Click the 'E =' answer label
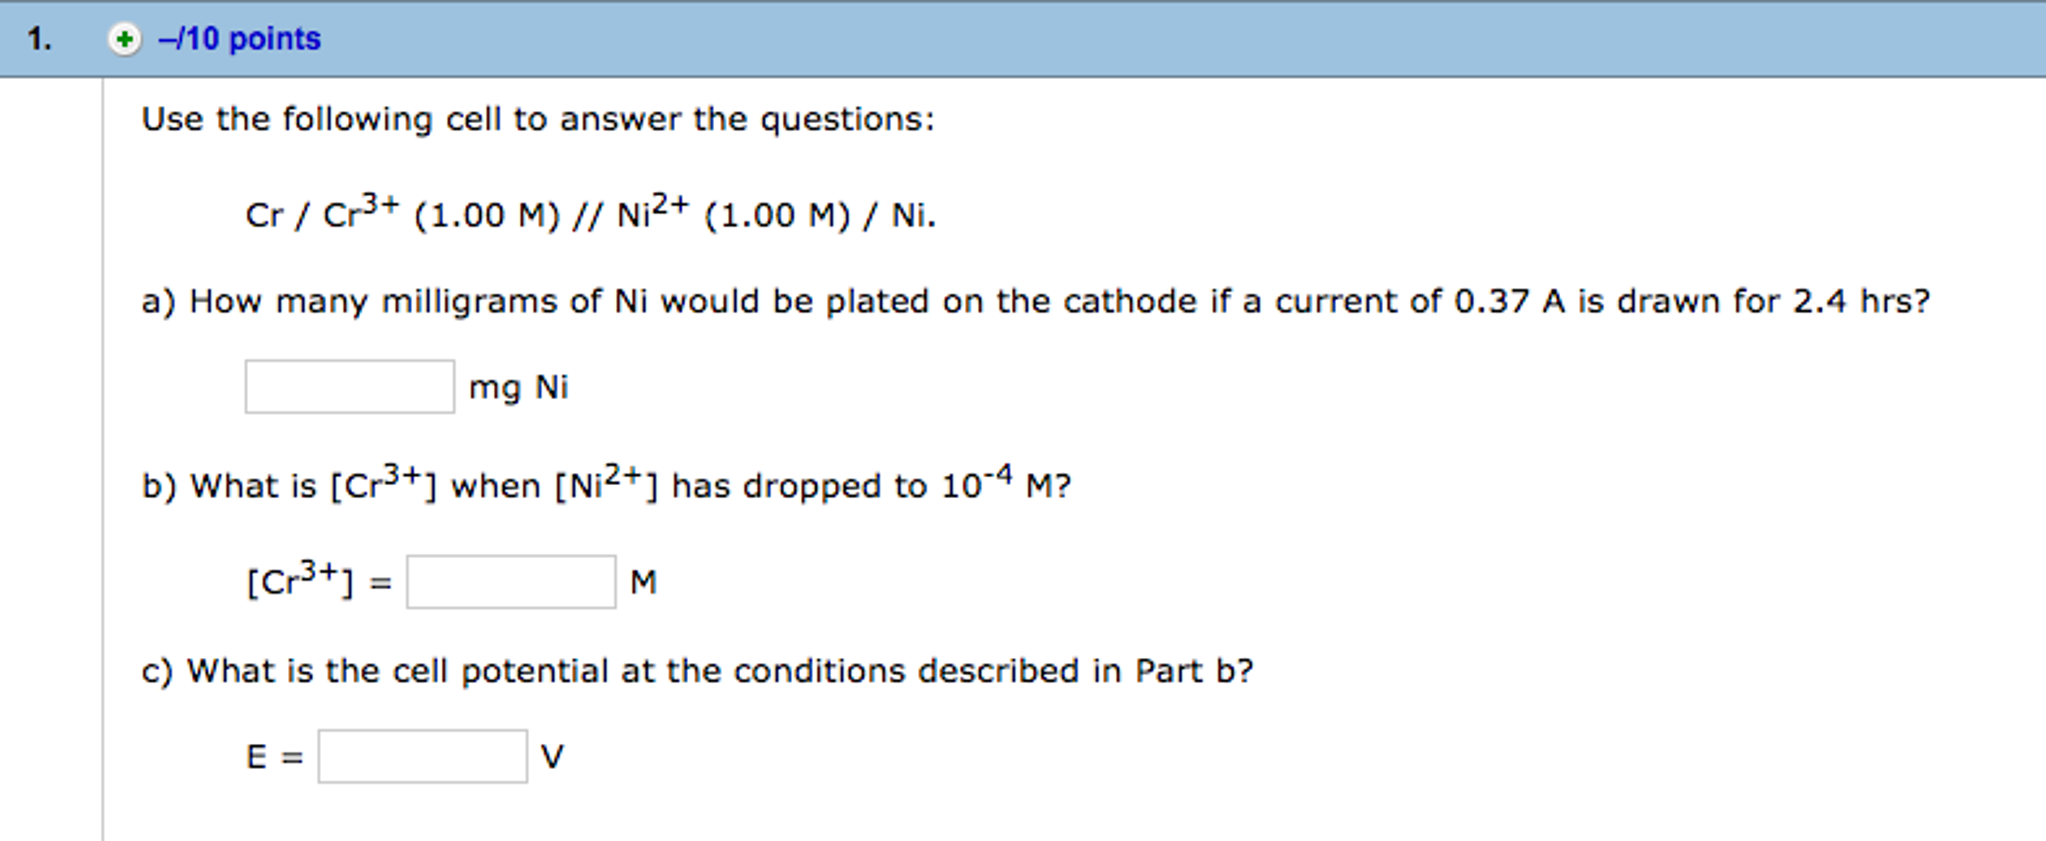The height and width of the screenshot is (841, 2046). coord(274,757)
